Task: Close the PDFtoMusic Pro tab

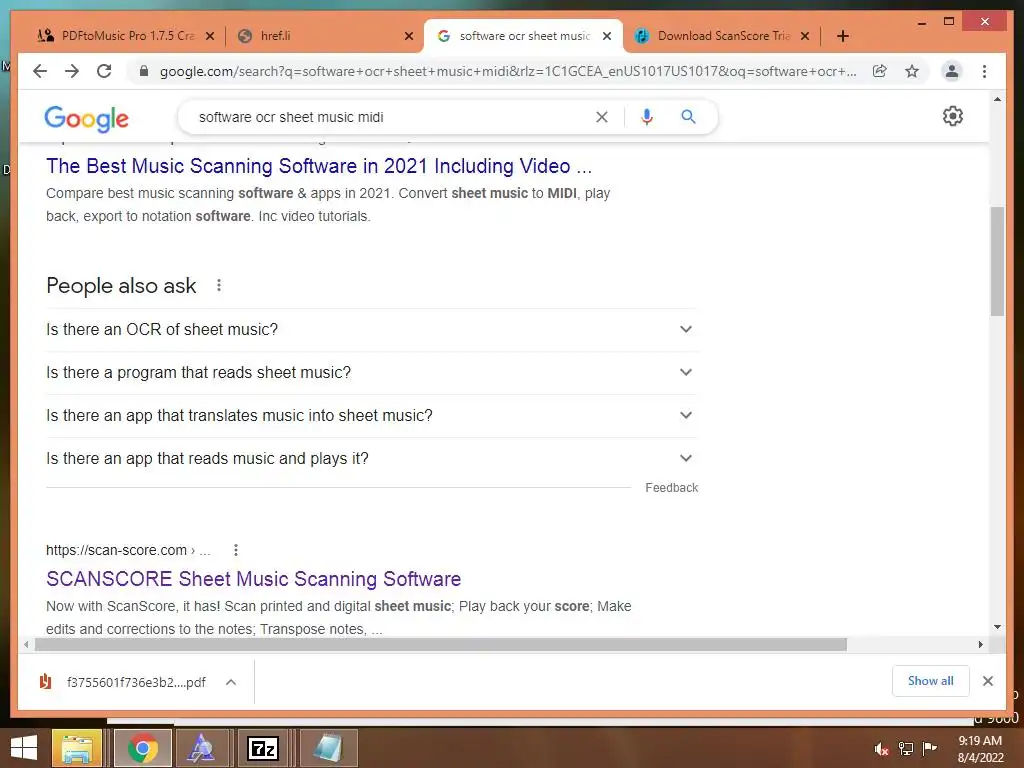Action: tap(210, 36)
